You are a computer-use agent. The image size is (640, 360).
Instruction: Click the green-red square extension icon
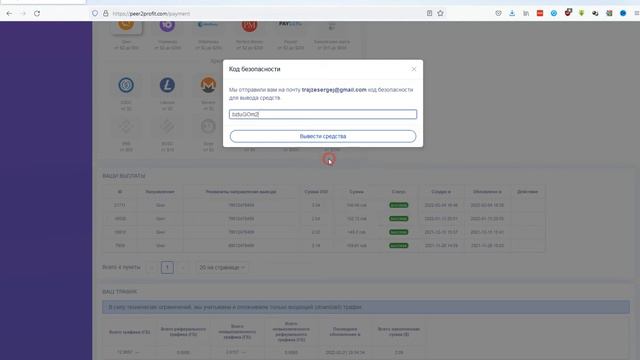[x=609, y=13]
